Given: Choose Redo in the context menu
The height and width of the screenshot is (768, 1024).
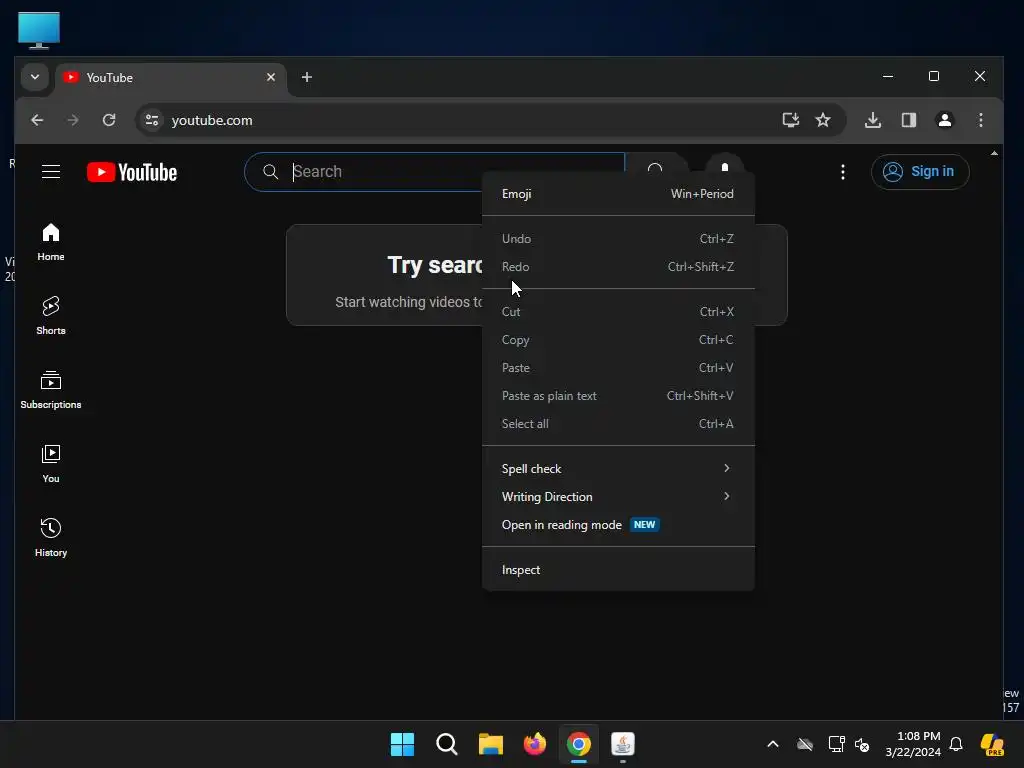Looking at the screenshot, I should (618, 267).
